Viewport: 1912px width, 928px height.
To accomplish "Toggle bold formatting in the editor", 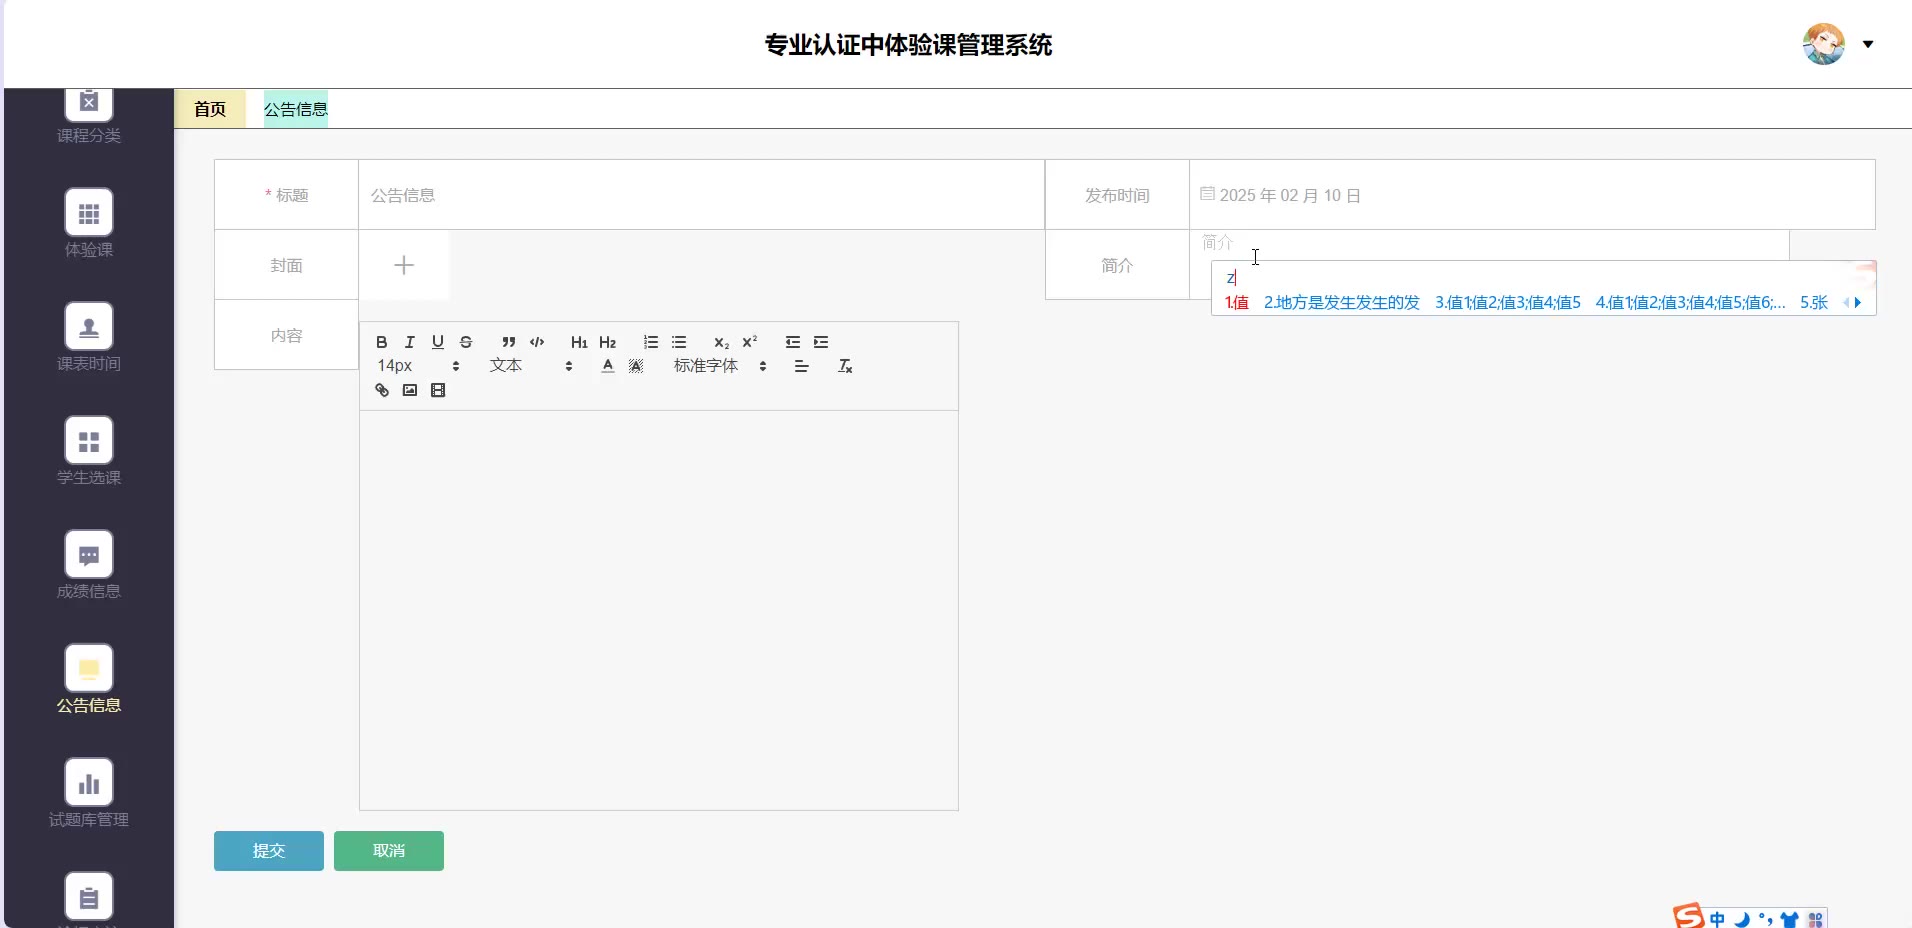I will (x=381, y=342).
